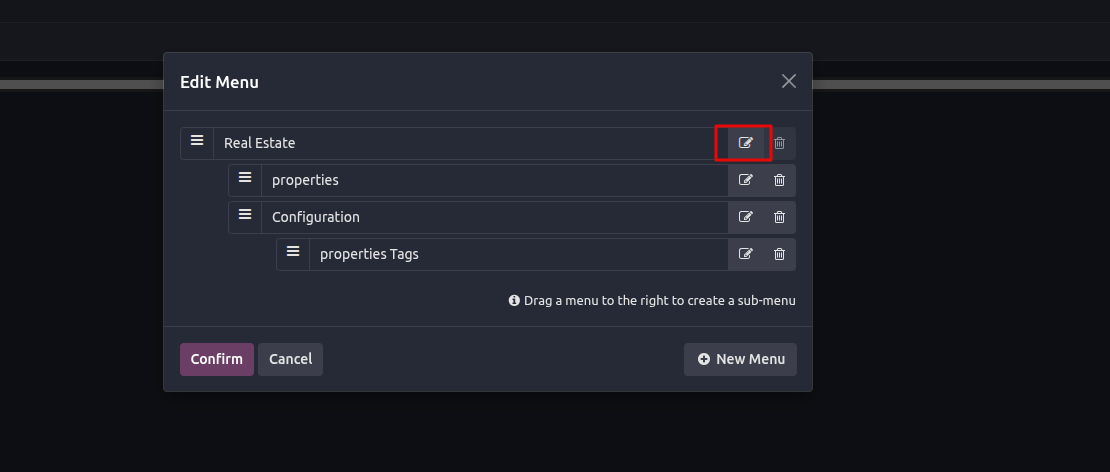Click the drag handle beside properties Tags
Image resolution: width=1110 pixels, height=472 pixels.
293,252
